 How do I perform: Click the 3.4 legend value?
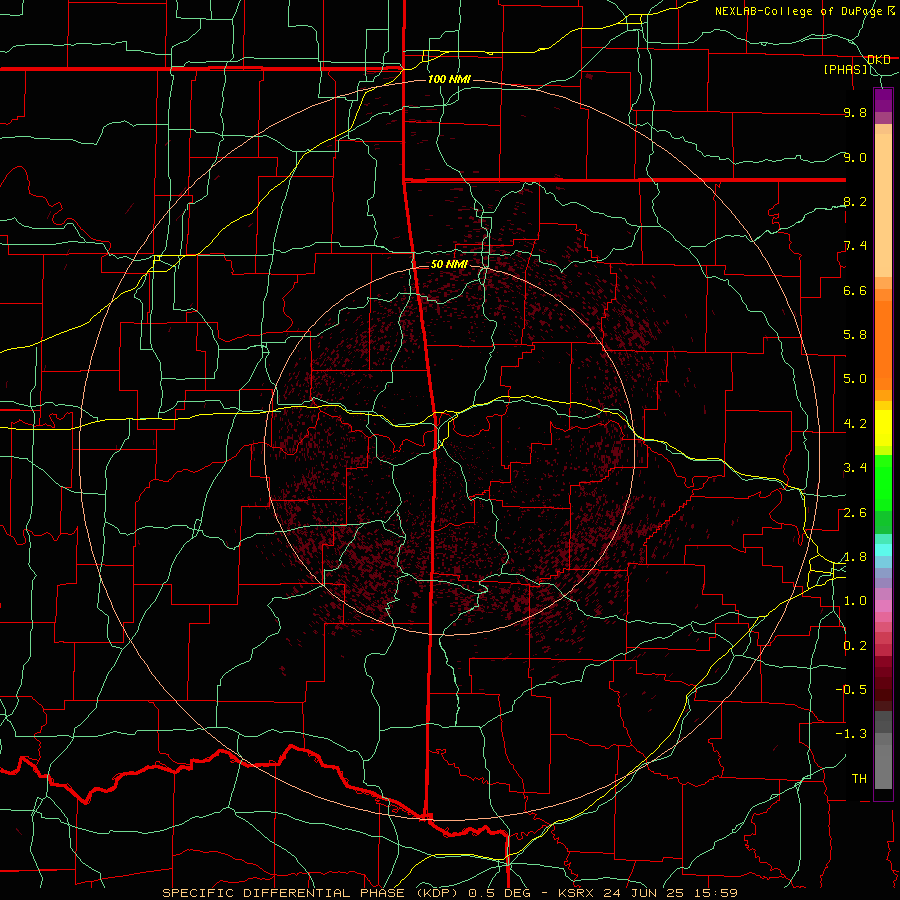(x=855, y=468)
